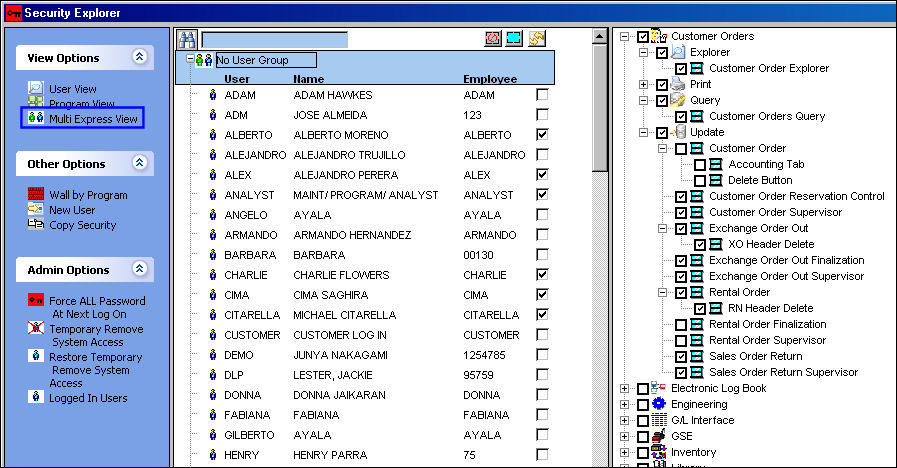Select the JUNYA NAKAGAMI name cell
897x468 pixels.
click(x=340, y=355)
